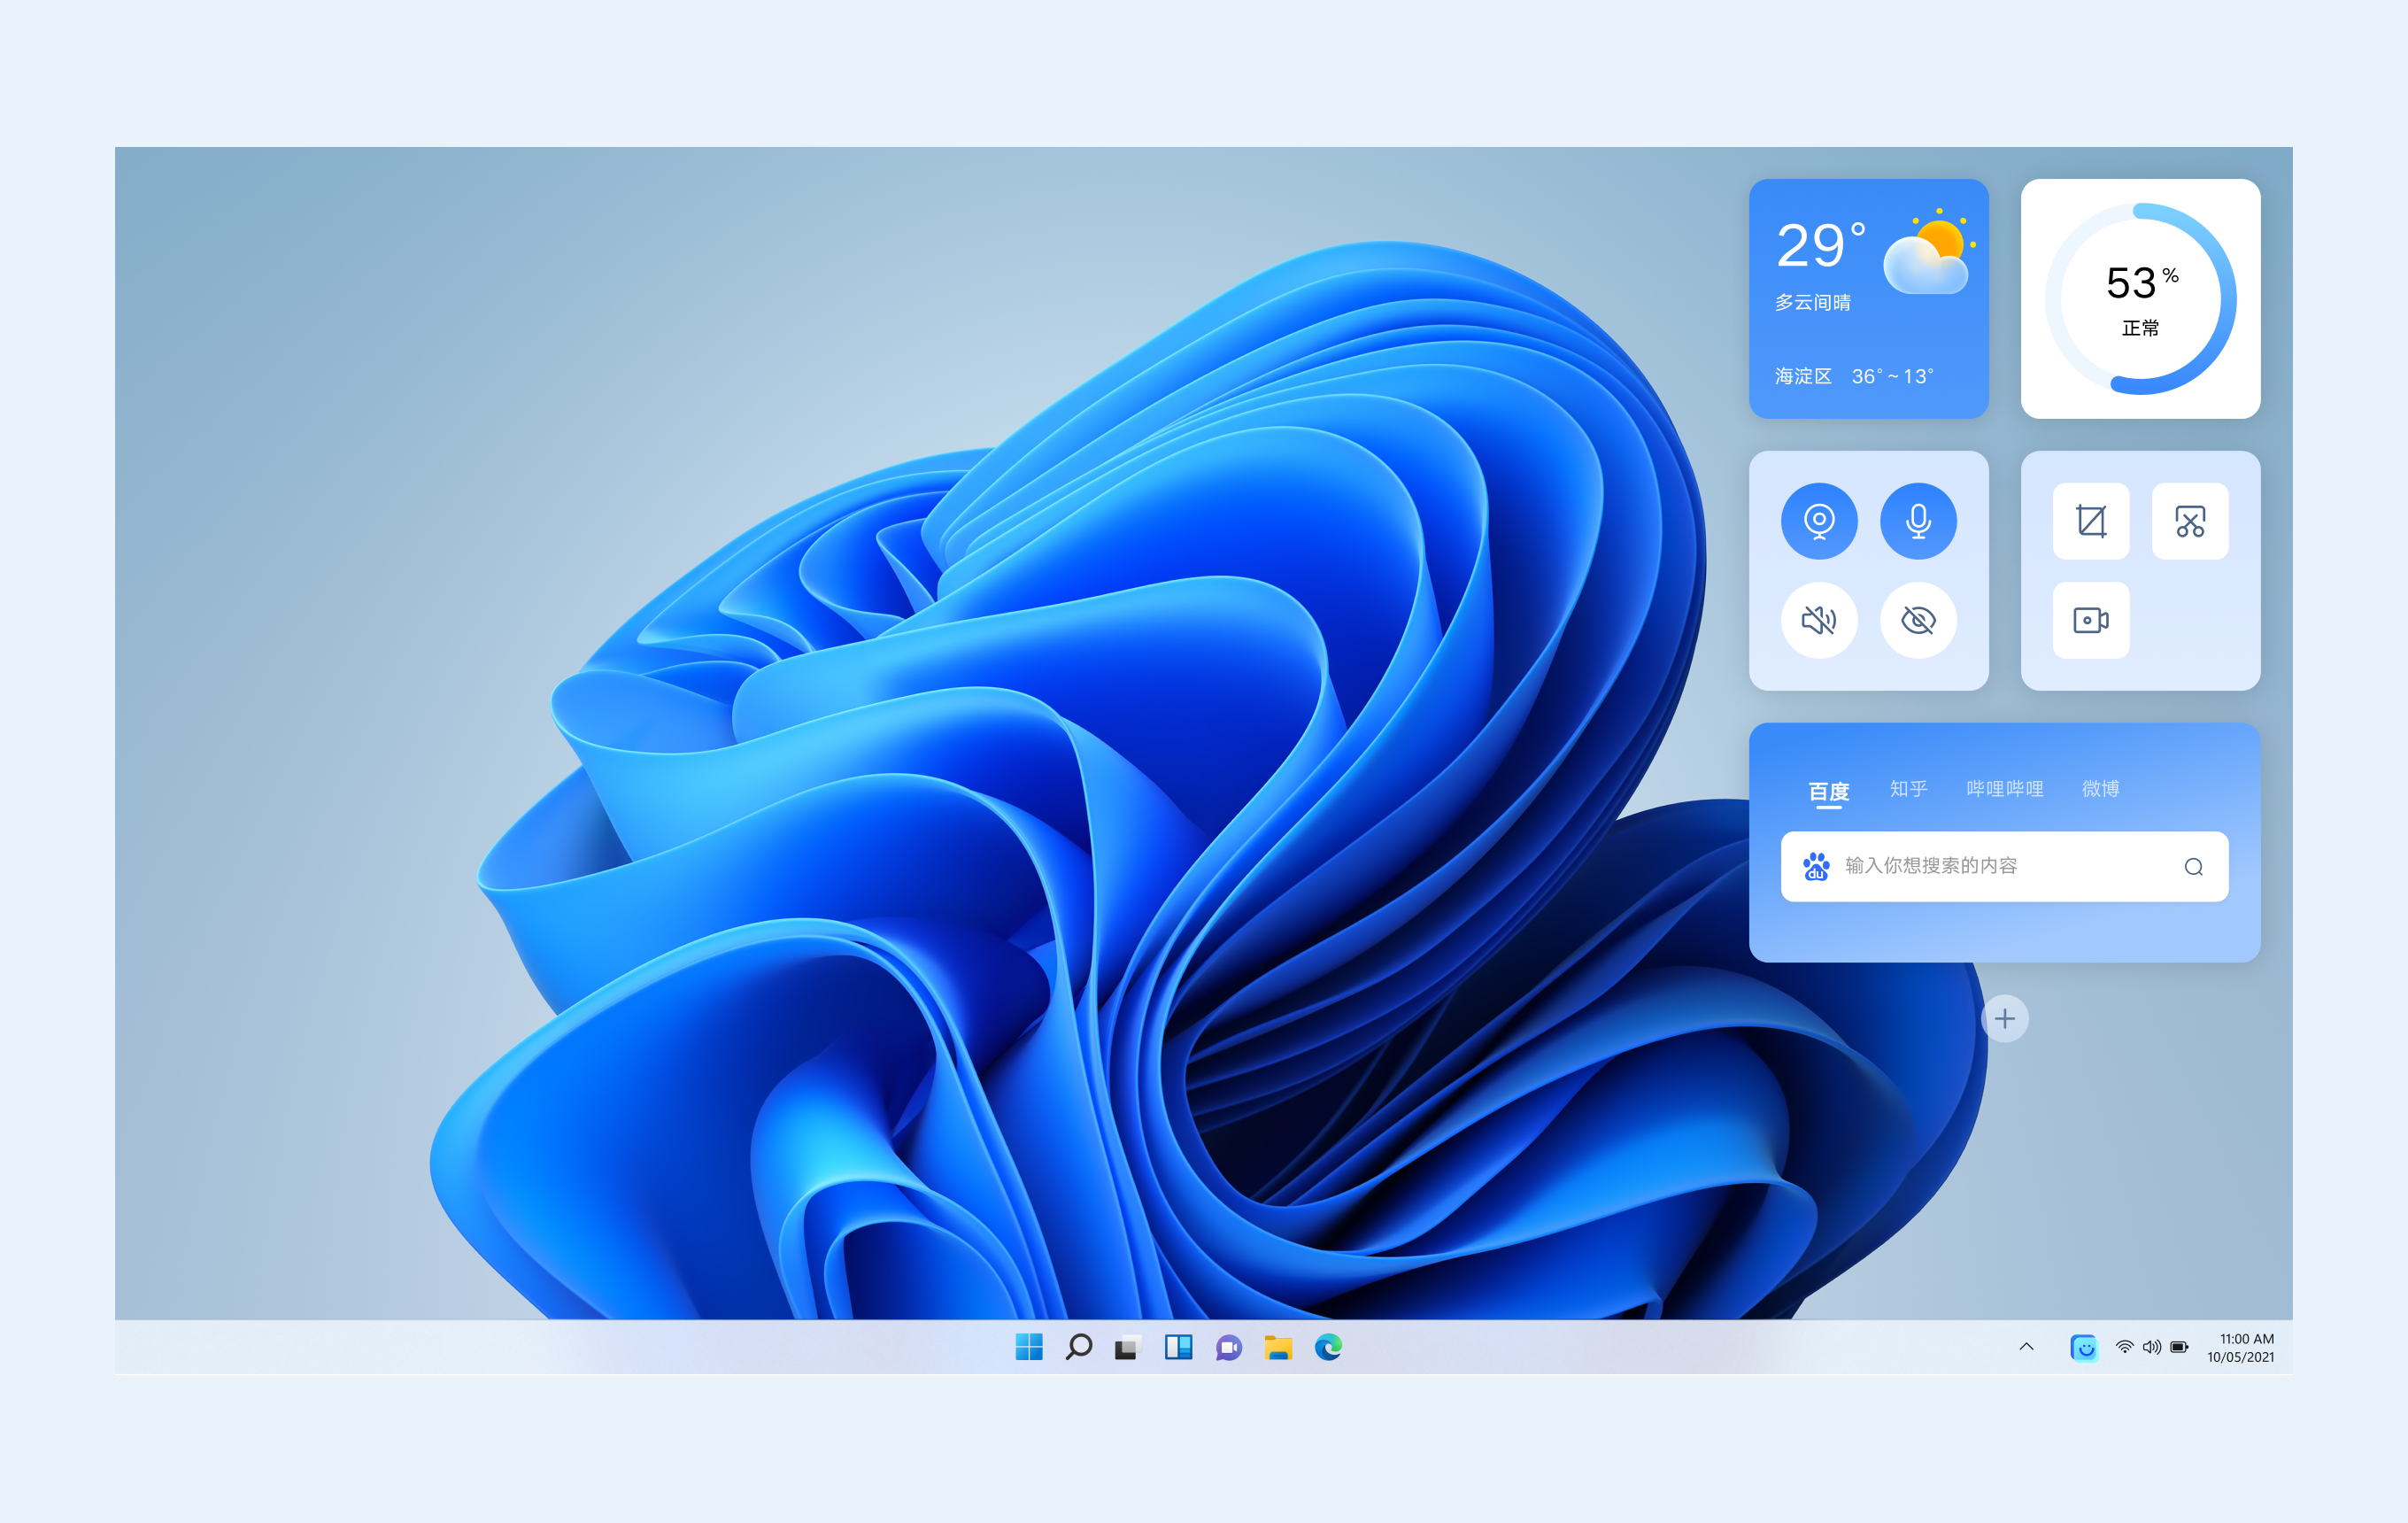The height and width of the screenshot is (1523, 2408).
Task: Toggle the microphone button
Action: [1918, 521]
